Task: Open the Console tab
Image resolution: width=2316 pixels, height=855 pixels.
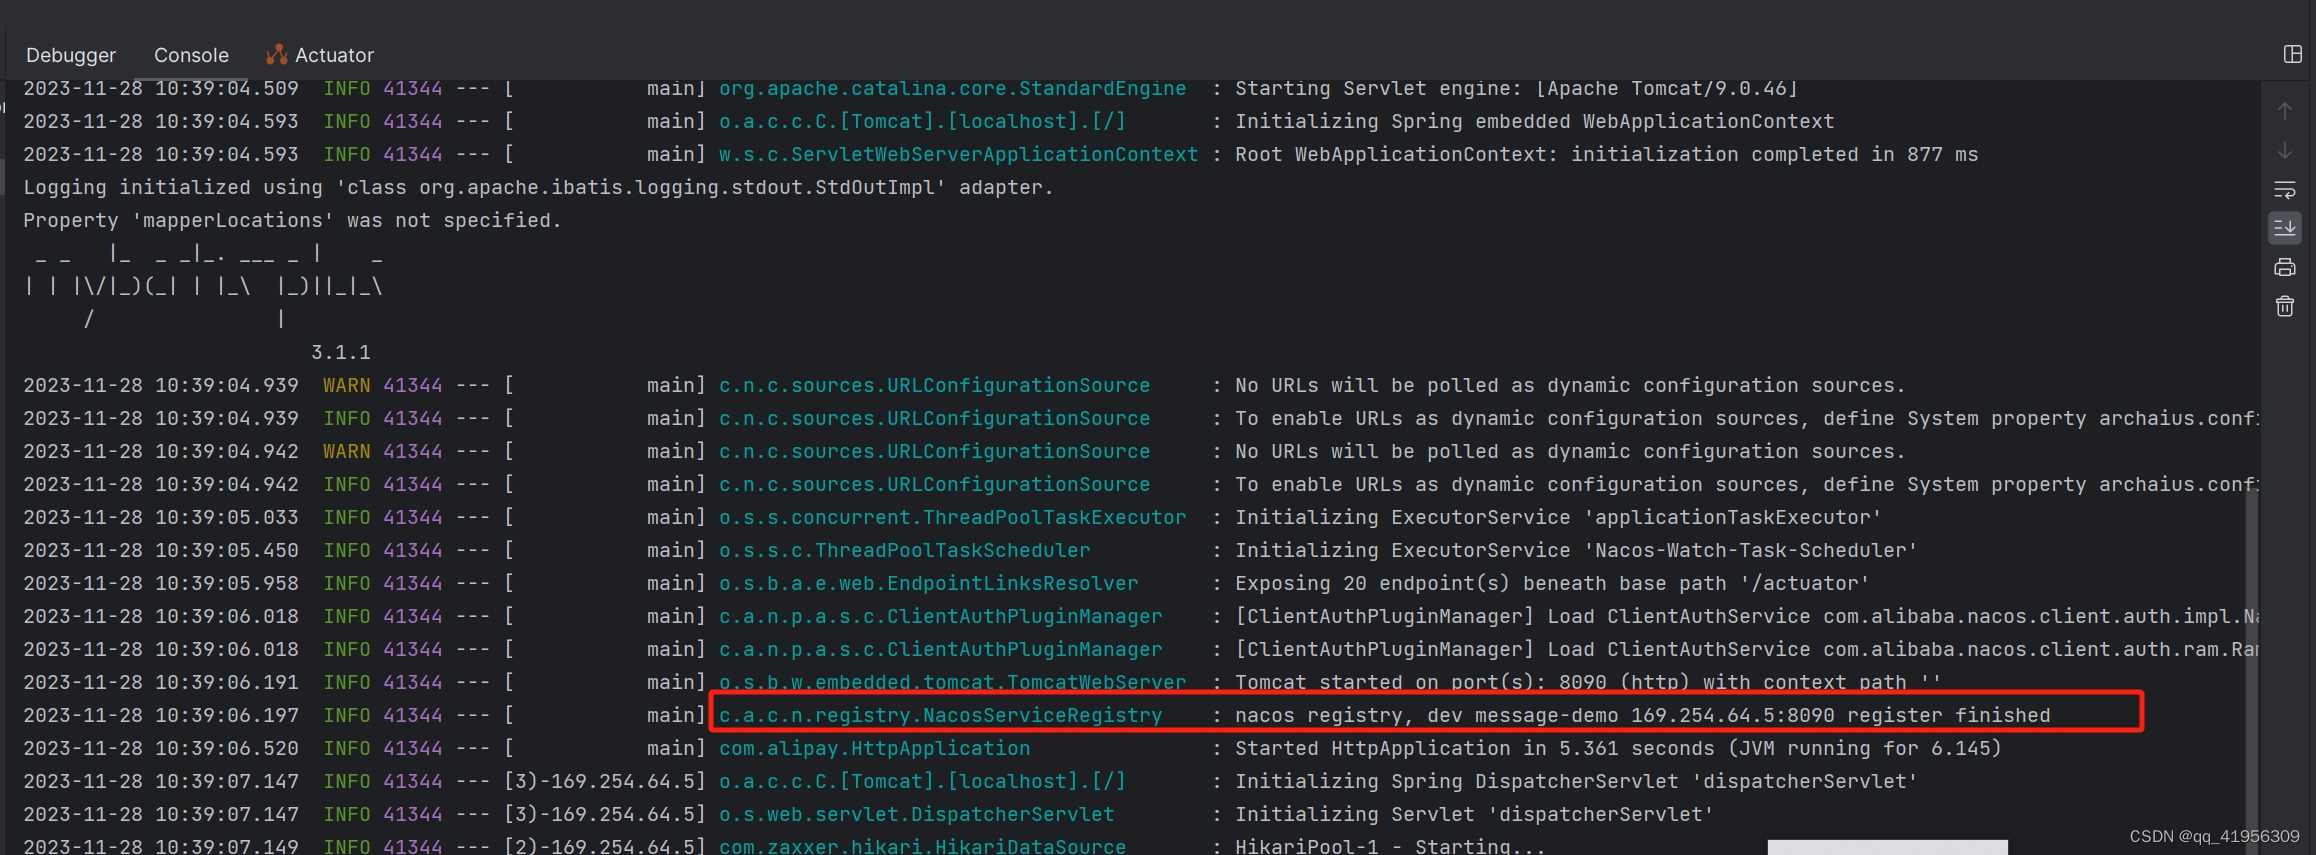Action: coord(191,55)
